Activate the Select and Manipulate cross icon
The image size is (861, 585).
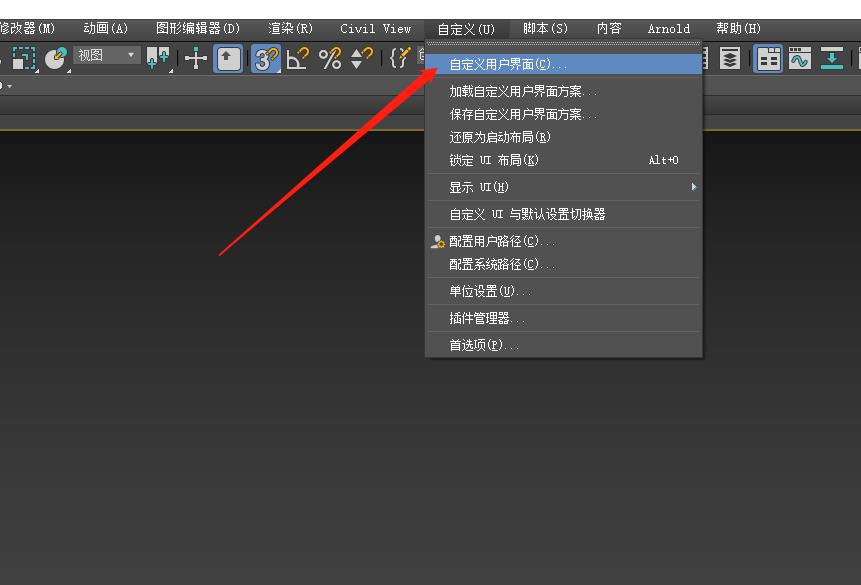tap(195, 58)
